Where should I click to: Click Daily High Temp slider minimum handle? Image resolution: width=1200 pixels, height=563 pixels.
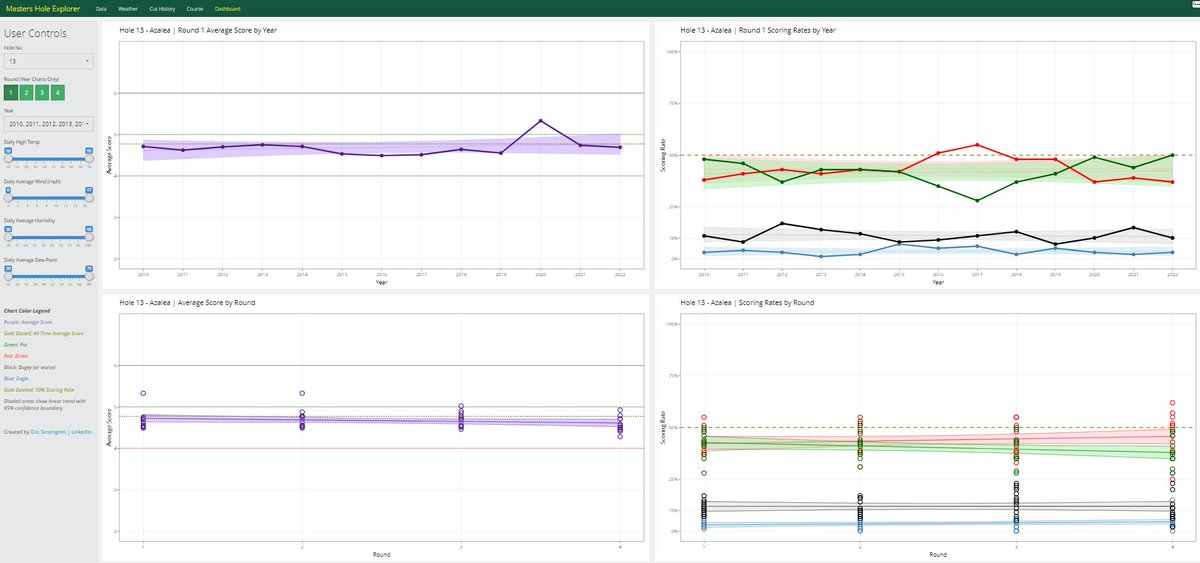pyautogui.click(x=8, y=160)
